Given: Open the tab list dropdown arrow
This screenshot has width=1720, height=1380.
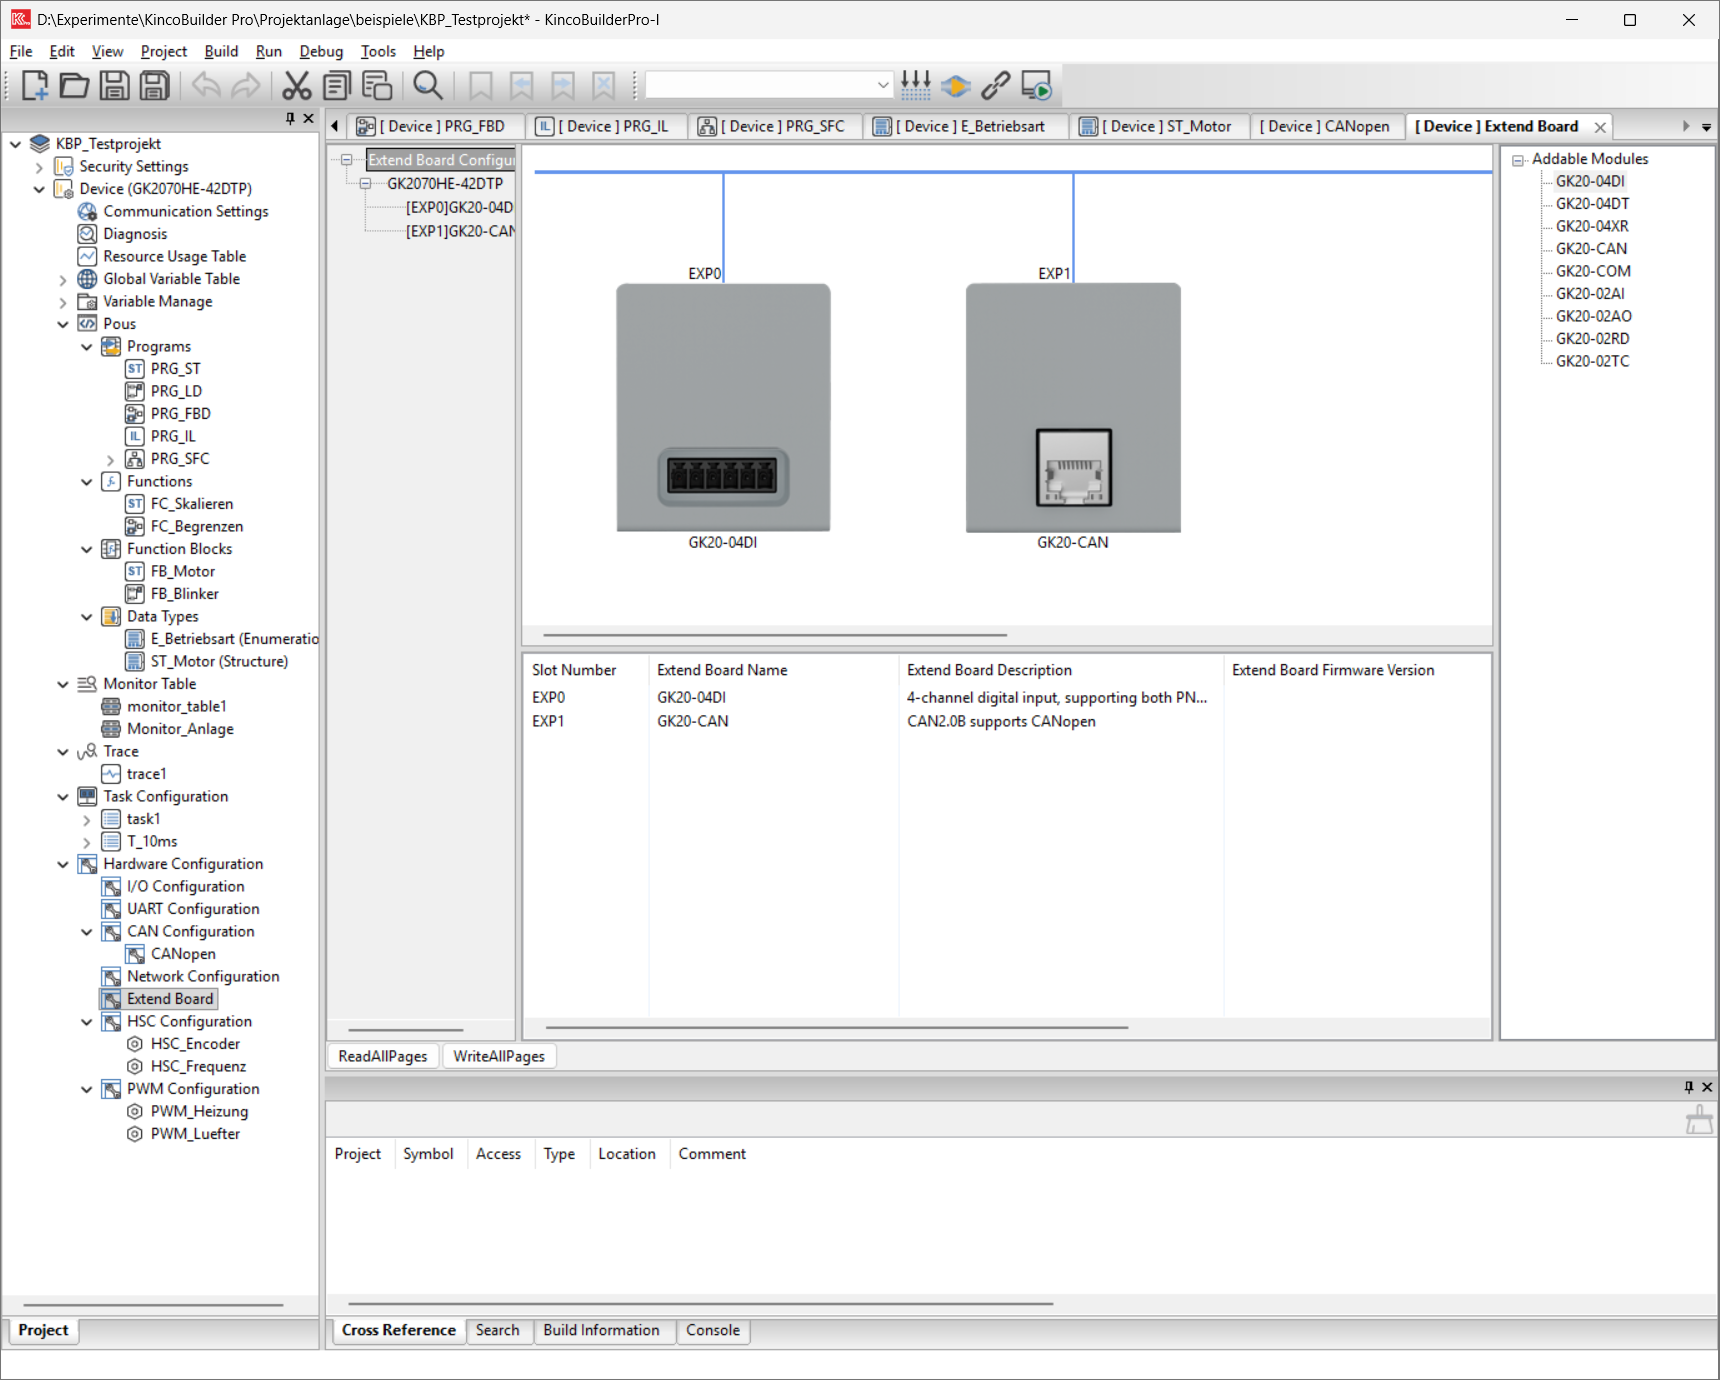Looking at the screenshot, I should [x=1706, y=127].
